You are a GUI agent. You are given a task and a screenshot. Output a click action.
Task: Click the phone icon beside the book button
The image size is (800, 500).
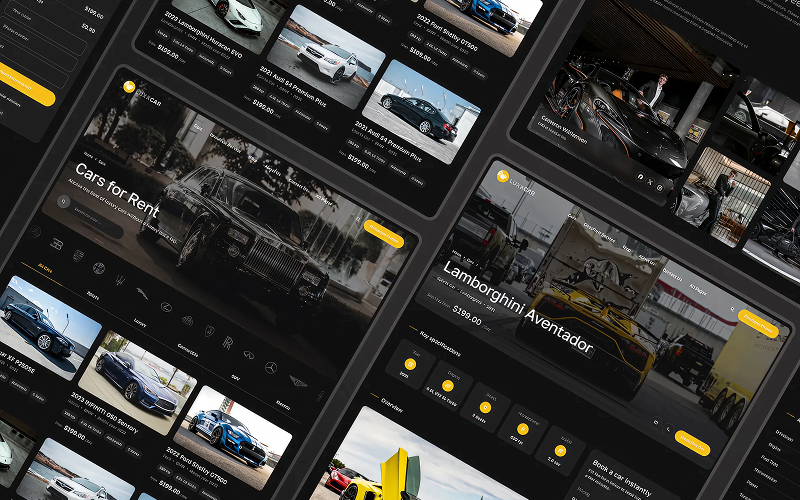coord(668,429)
